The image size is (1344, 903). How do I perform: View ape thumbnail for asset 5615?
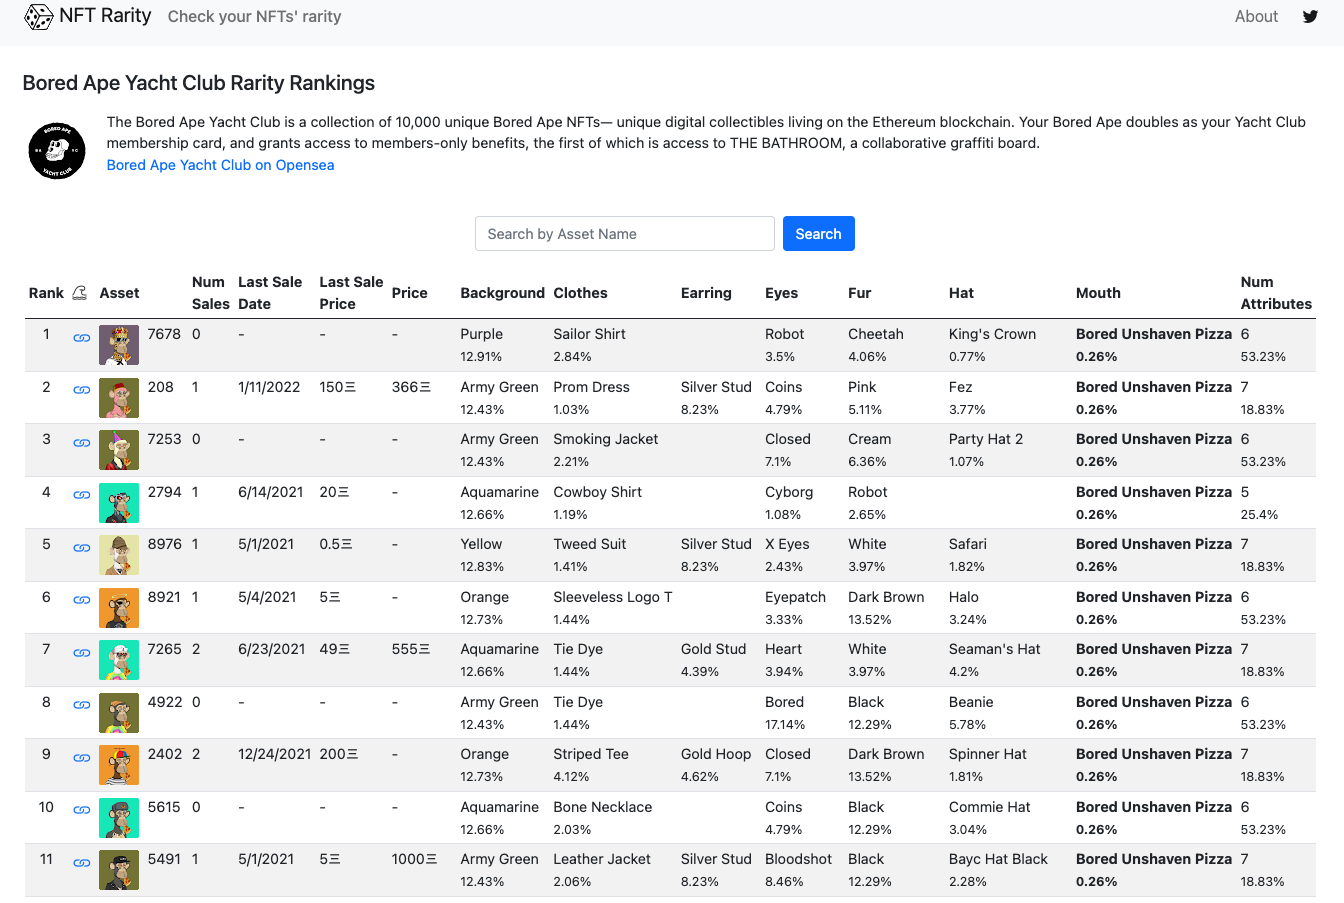point(119,818)
